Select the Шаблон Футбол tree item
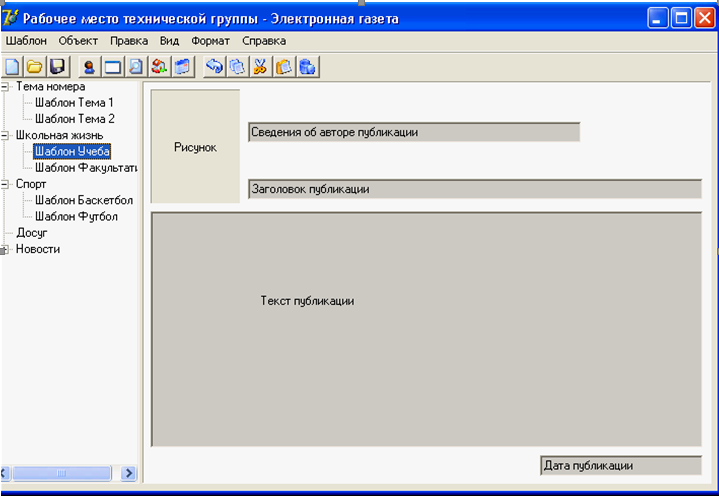Screen dimensions: 719x496 [x=76, y=216]
